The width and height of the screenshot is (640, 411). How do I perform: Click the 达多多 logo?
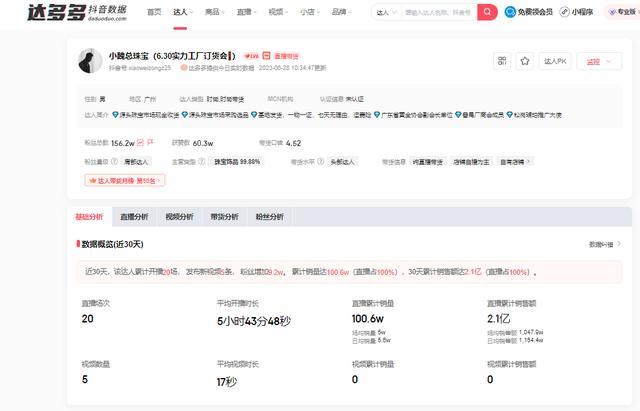[x=77, y=13]
